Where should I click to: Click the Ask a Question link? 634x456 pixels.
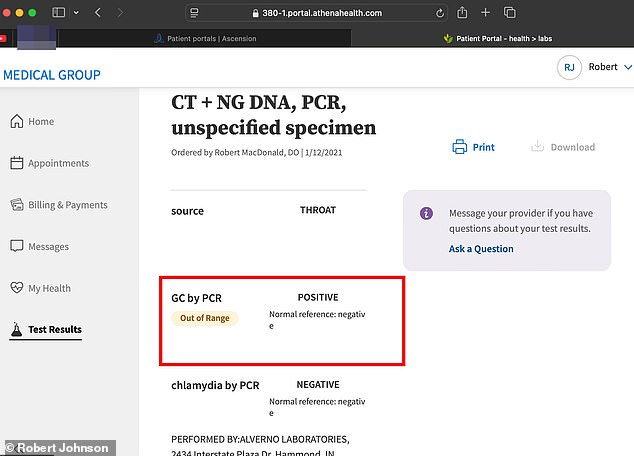point(481,249)
